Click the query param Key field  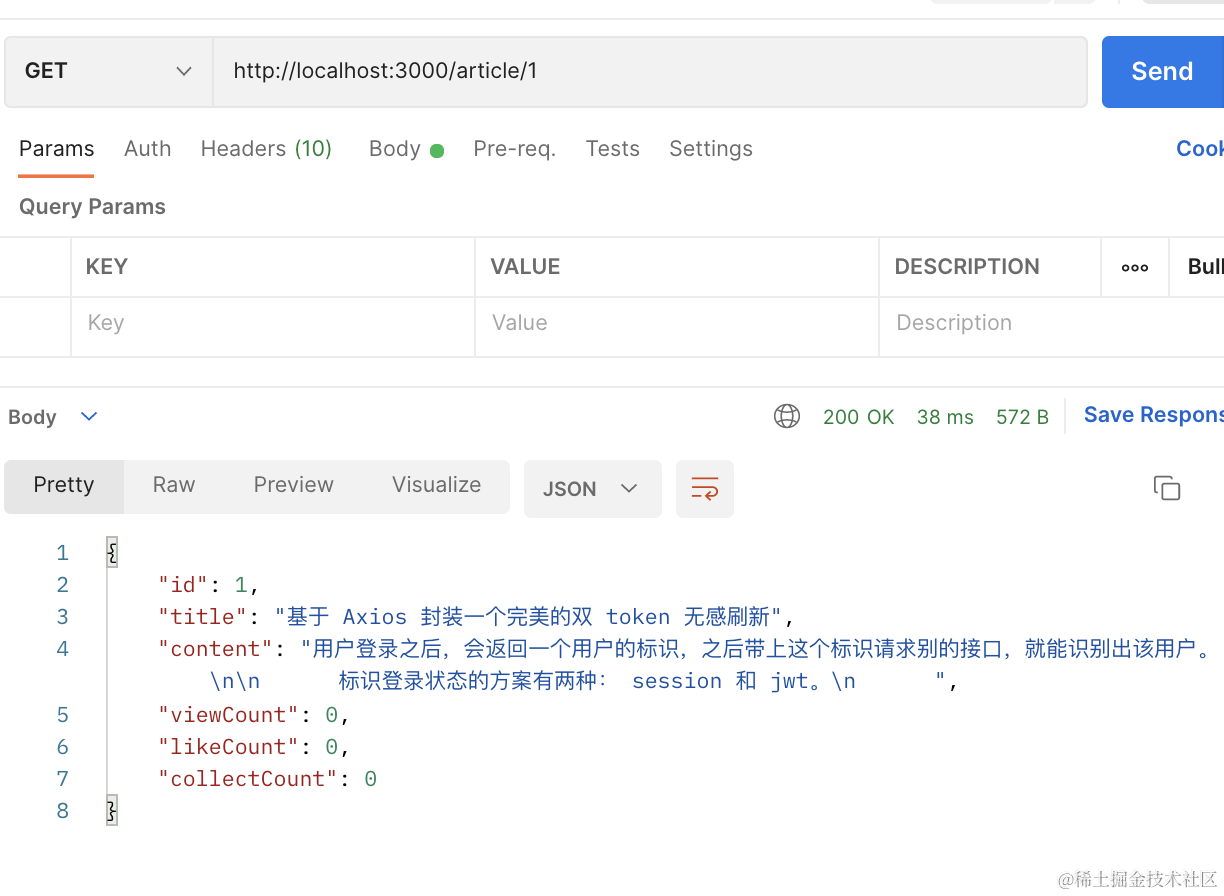[x=272, y=323]
